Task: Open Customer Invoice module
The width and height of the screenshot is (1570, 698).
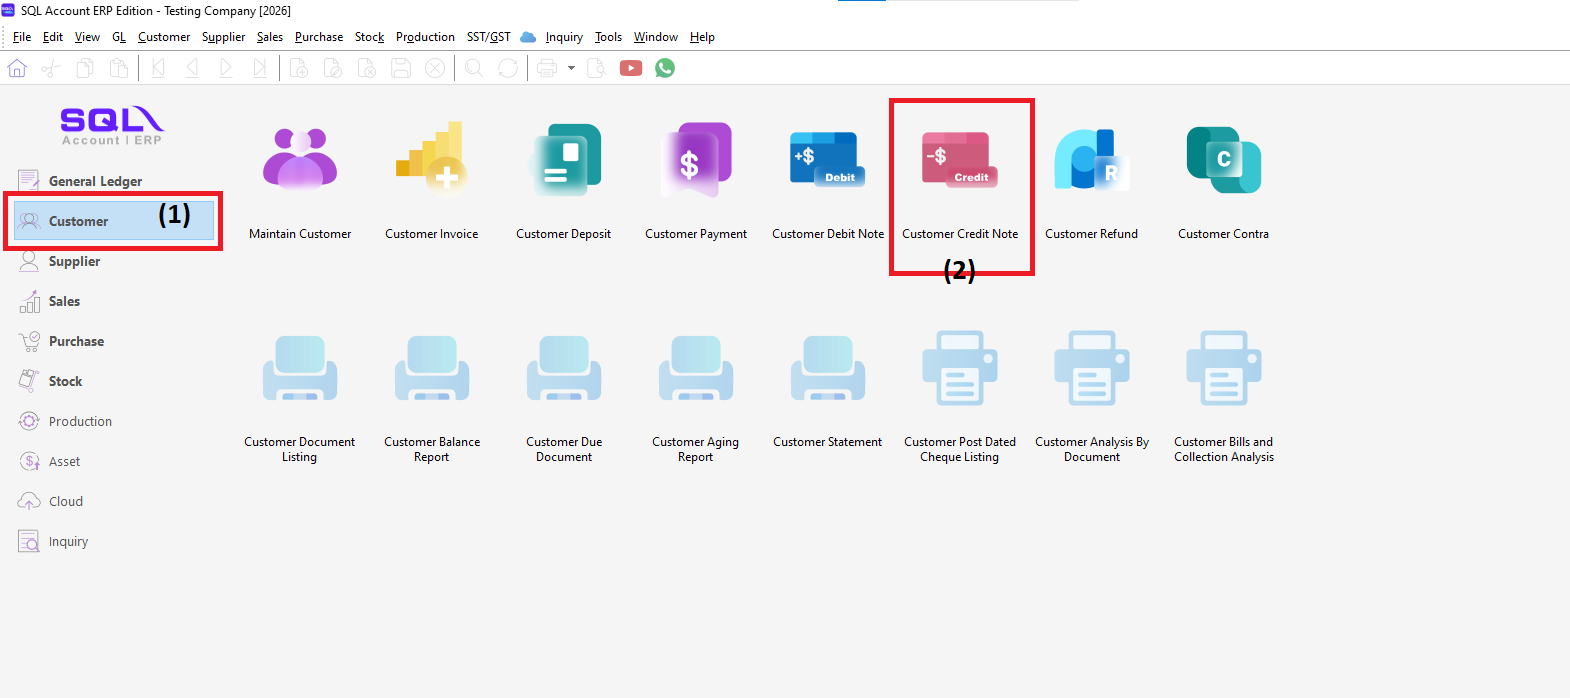Action: tap(432, 156)
